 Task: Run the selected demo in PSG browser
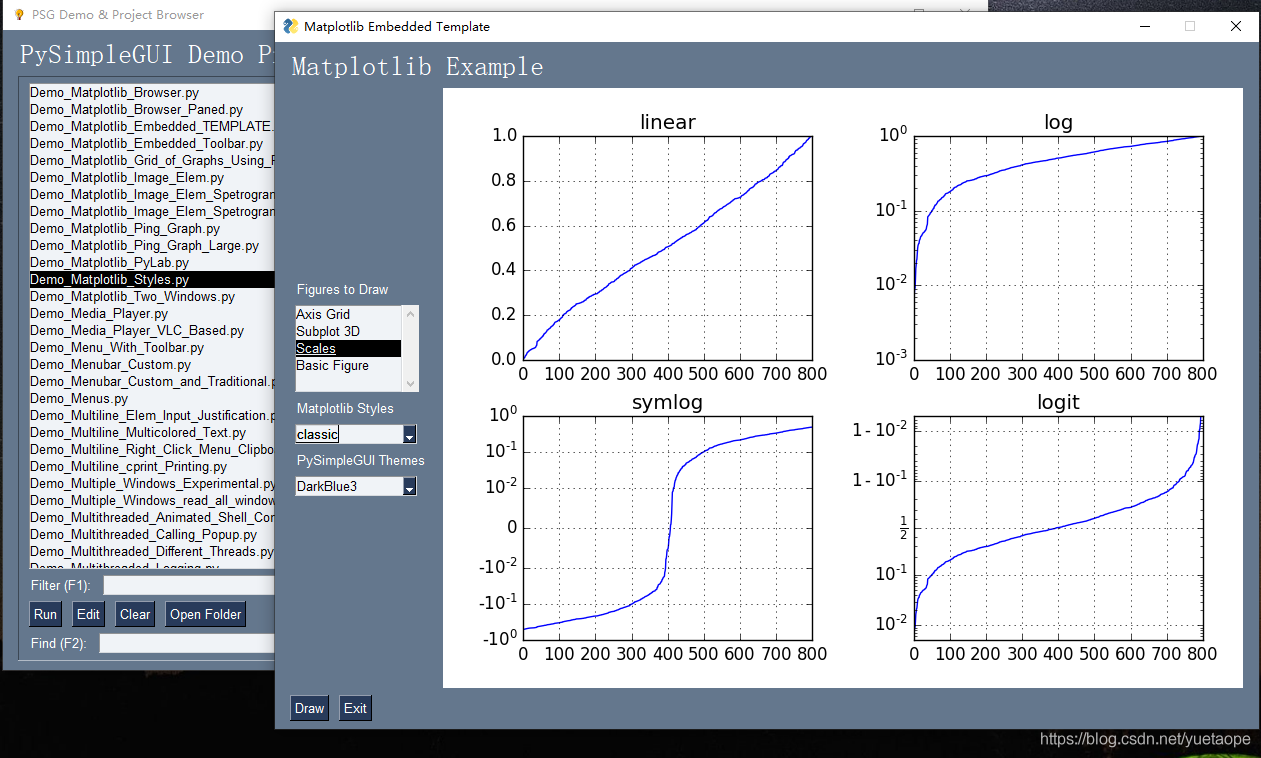click(x=45, y=614)
